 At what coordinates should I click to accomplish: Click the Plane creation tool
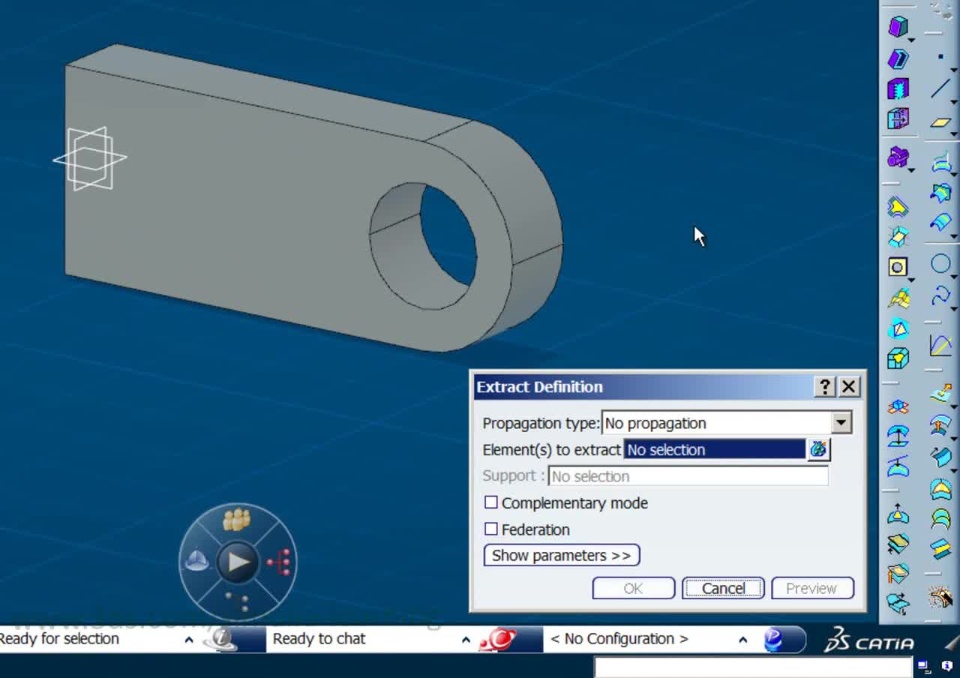point(940,123)
